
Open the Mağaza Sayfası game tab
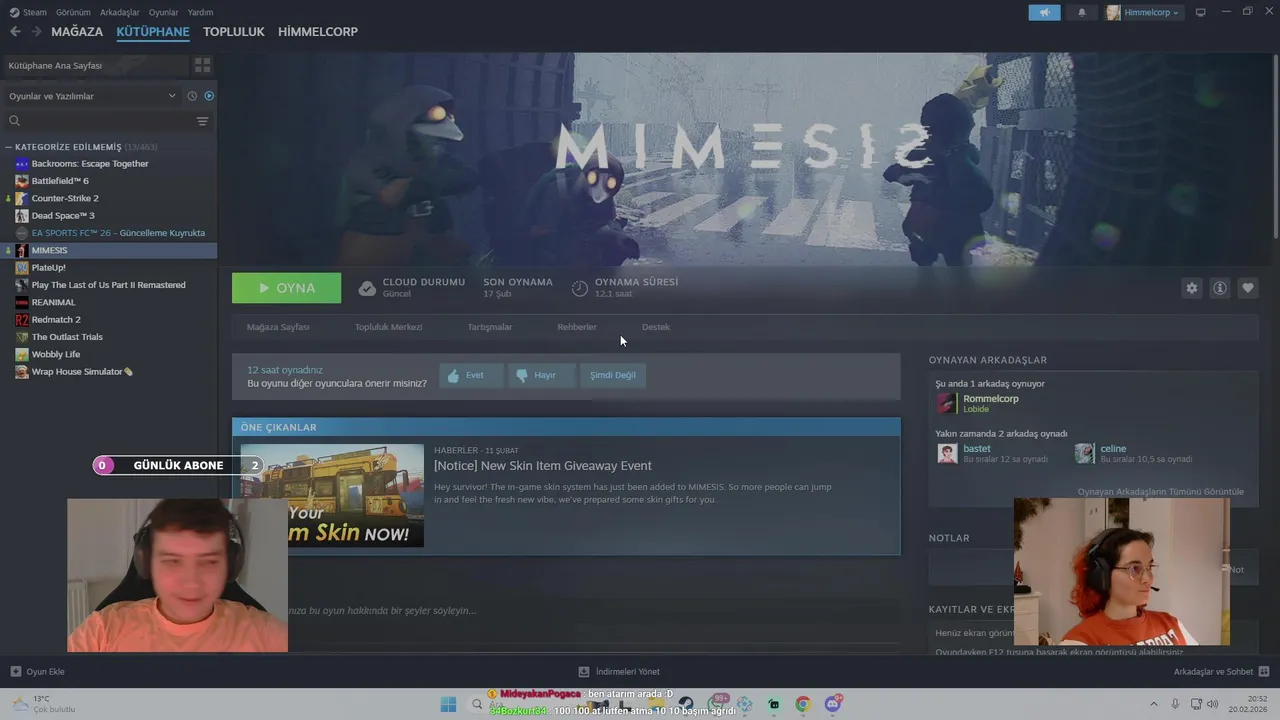coord(278,327)
